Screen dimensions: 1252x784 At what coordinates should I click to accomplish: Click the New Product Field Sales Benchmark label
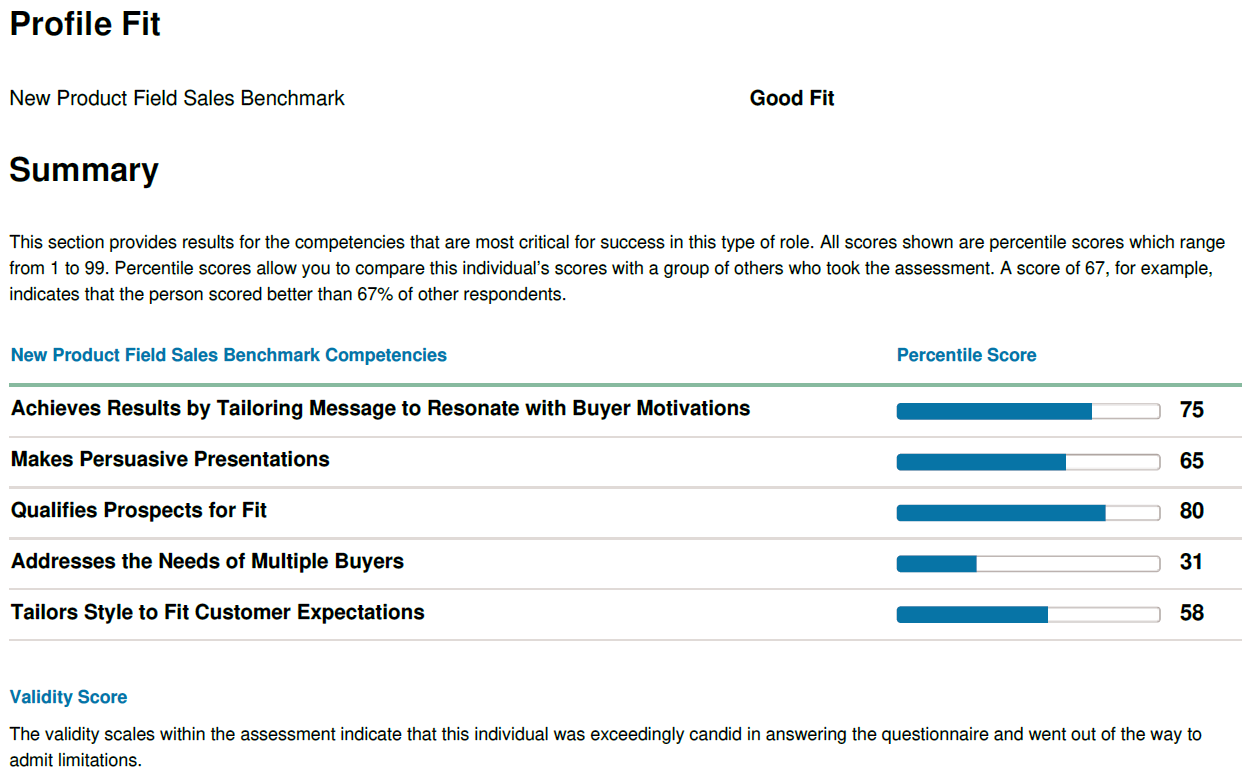click(177, 98)
